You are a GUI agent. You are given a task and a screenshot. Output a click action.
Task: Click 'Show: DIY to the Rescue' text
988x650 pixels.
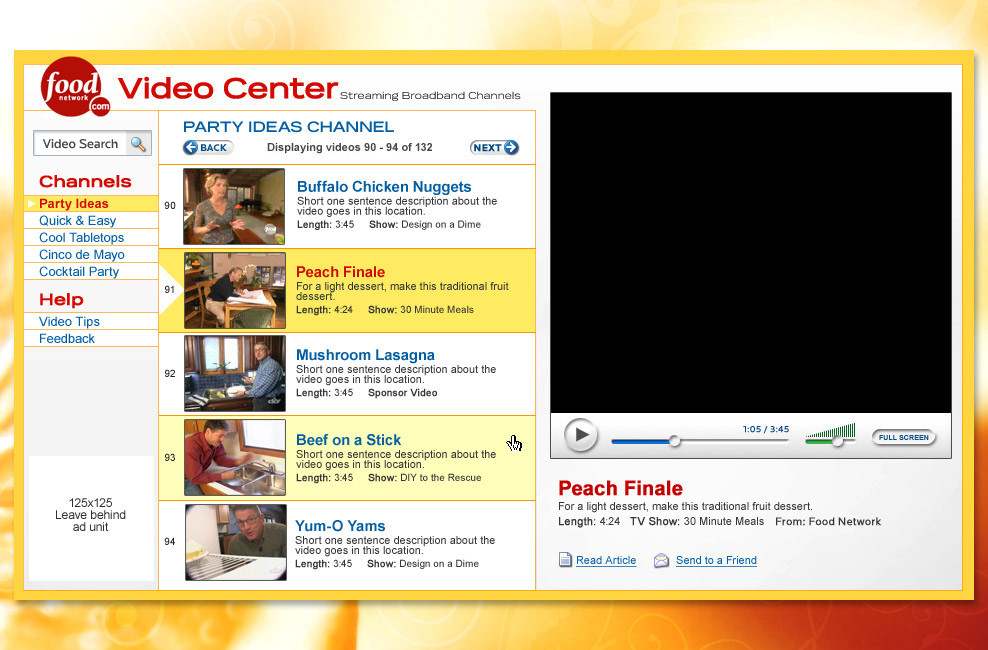[x=425, y=477]
